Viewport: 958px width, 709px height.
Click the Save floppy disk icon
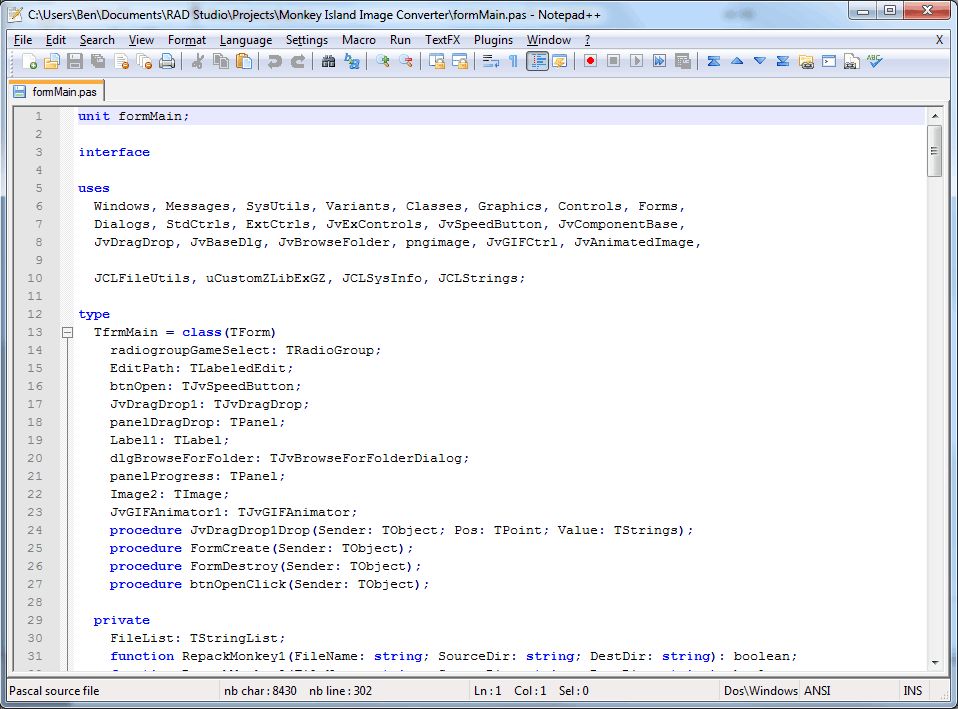(75, 61)
